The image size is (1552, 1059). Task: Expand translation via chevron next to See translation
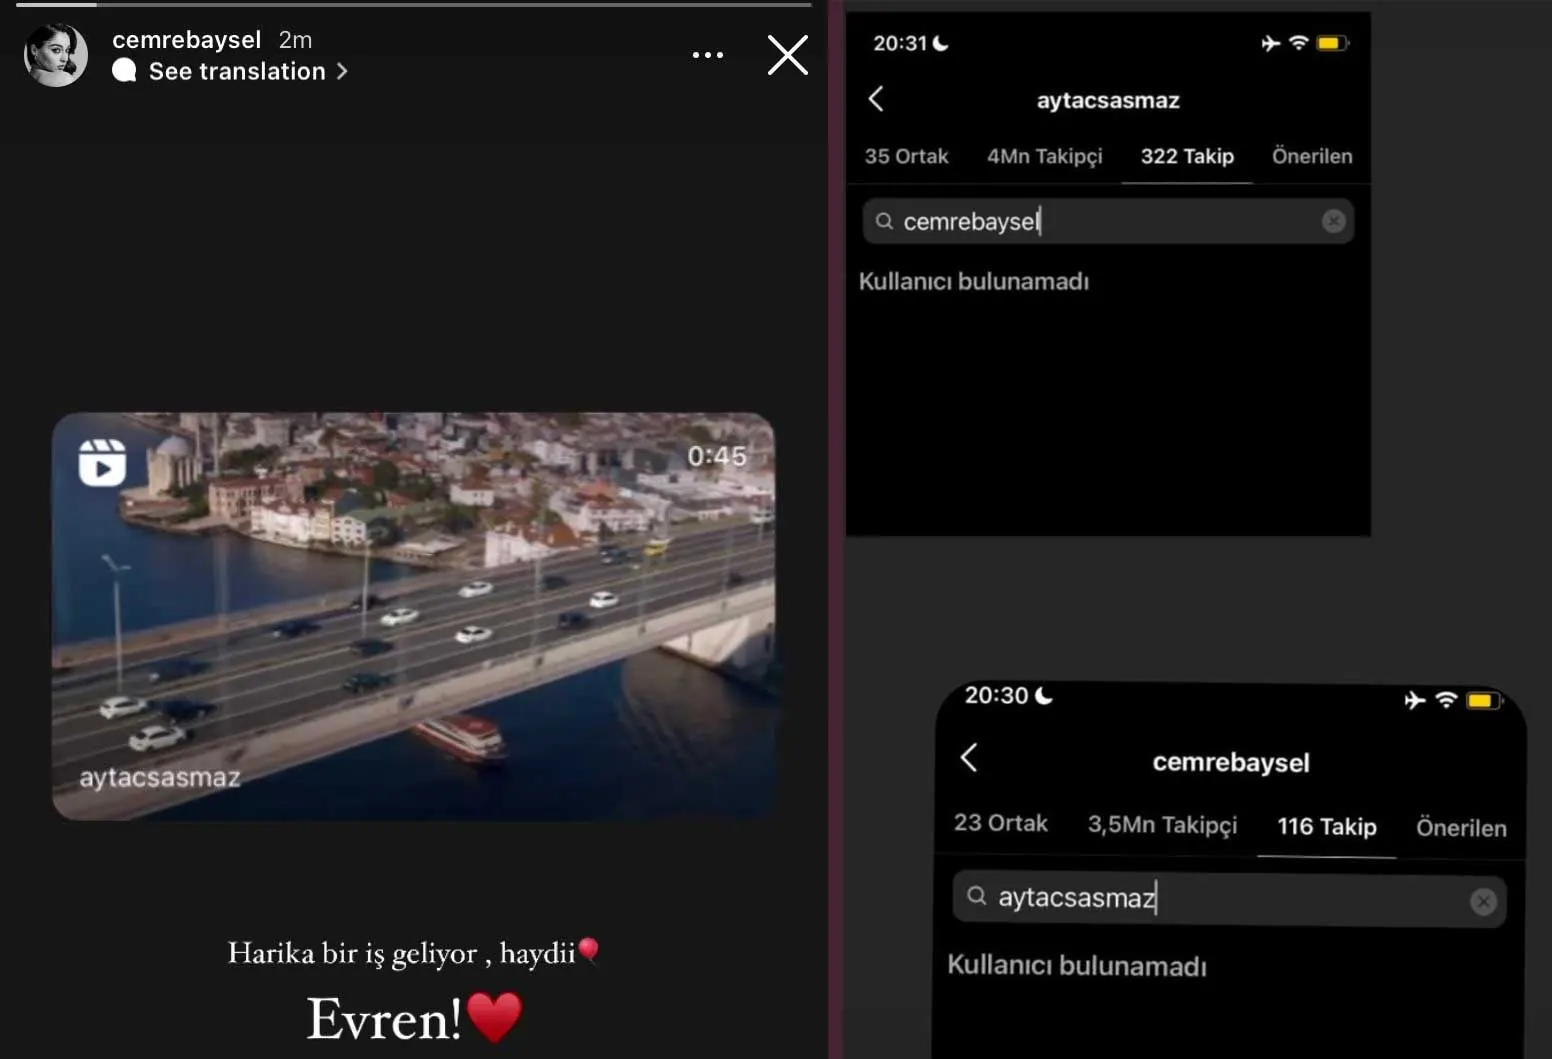click(342, 71)
